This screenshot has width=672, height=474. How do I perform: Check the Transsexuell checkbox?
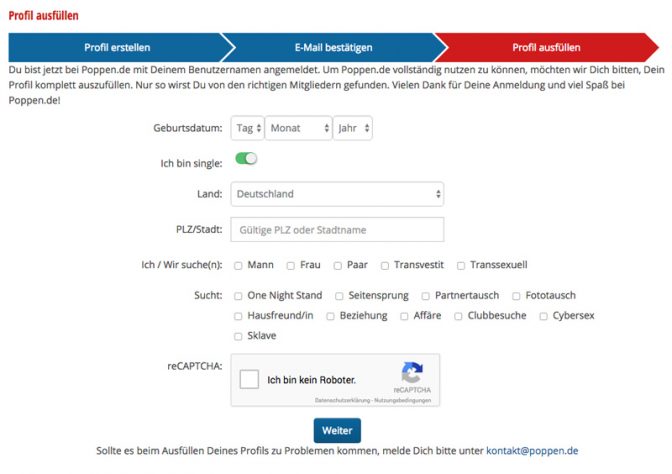point(461,266)
